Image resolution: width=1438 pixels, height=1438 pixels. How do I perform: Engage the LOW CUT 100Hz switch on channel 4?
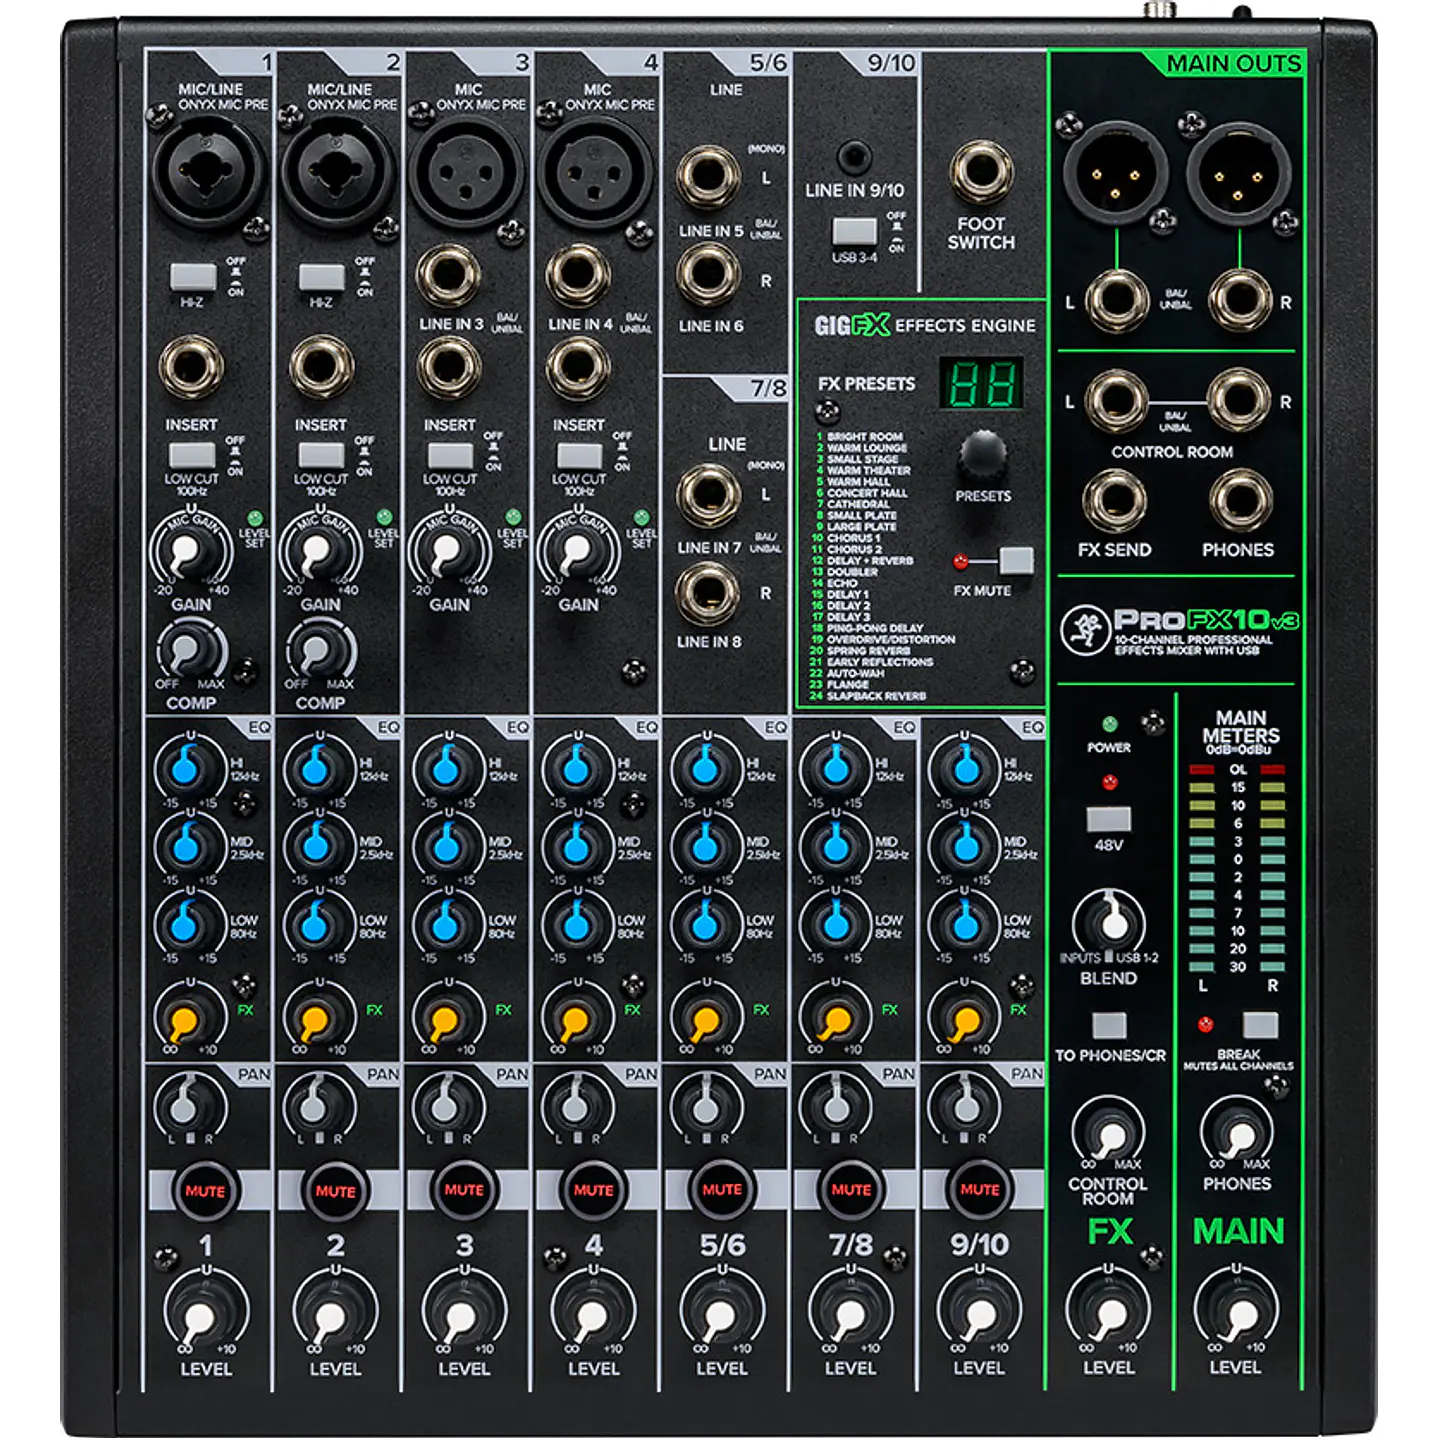point(579,455)
